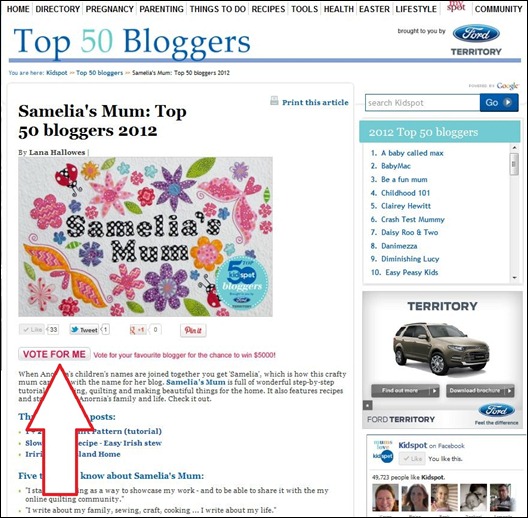Viewport: 528px width, 518px height.
Task: Toggle the Like button under blog image
Action: (x=32, y=329)
